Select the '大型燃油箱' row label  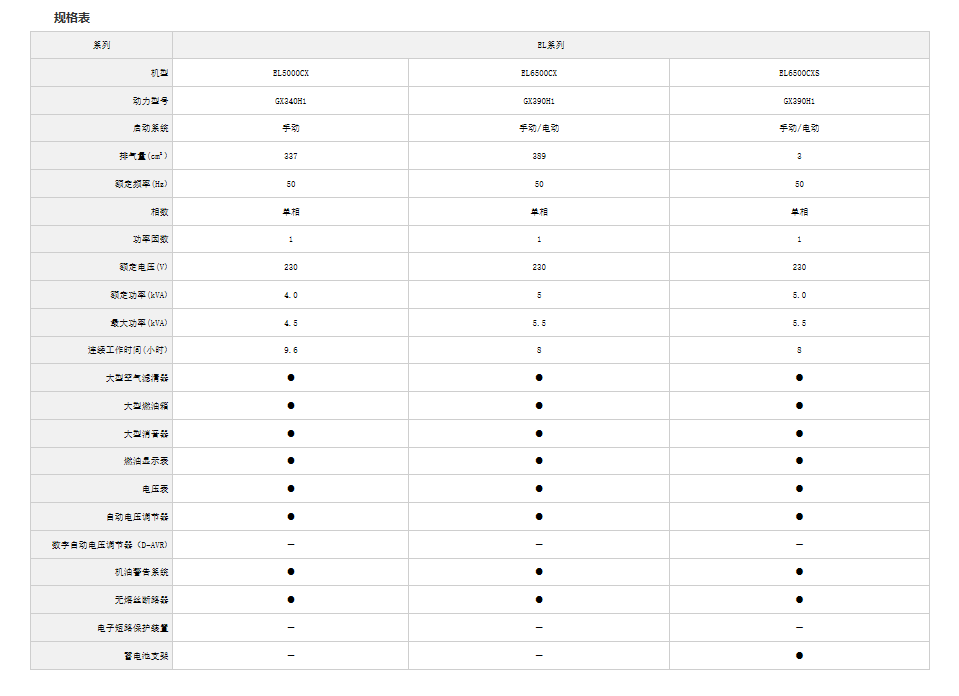[x=146, y=406]
